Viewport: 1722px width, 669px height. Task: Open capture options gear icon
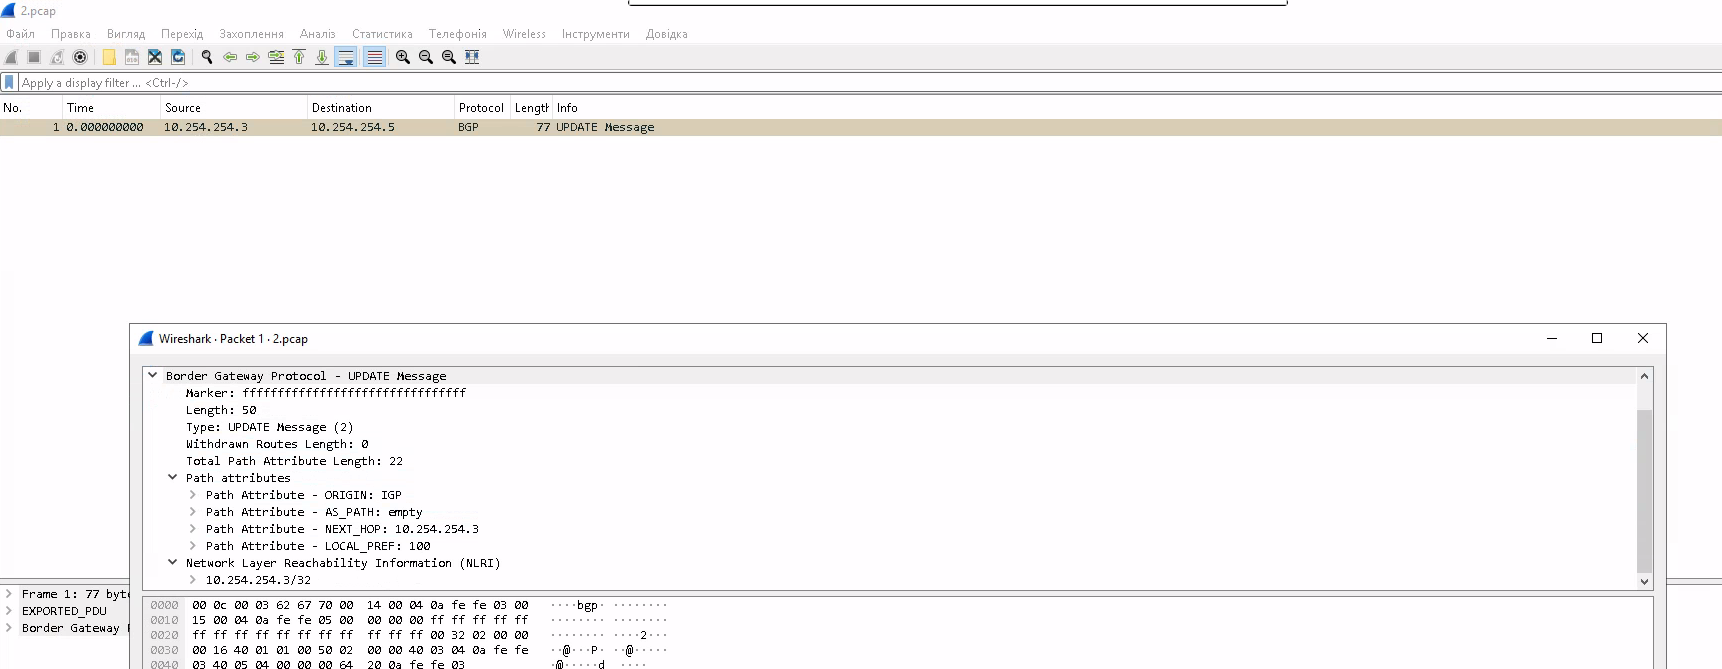click(x=80, y=57)
